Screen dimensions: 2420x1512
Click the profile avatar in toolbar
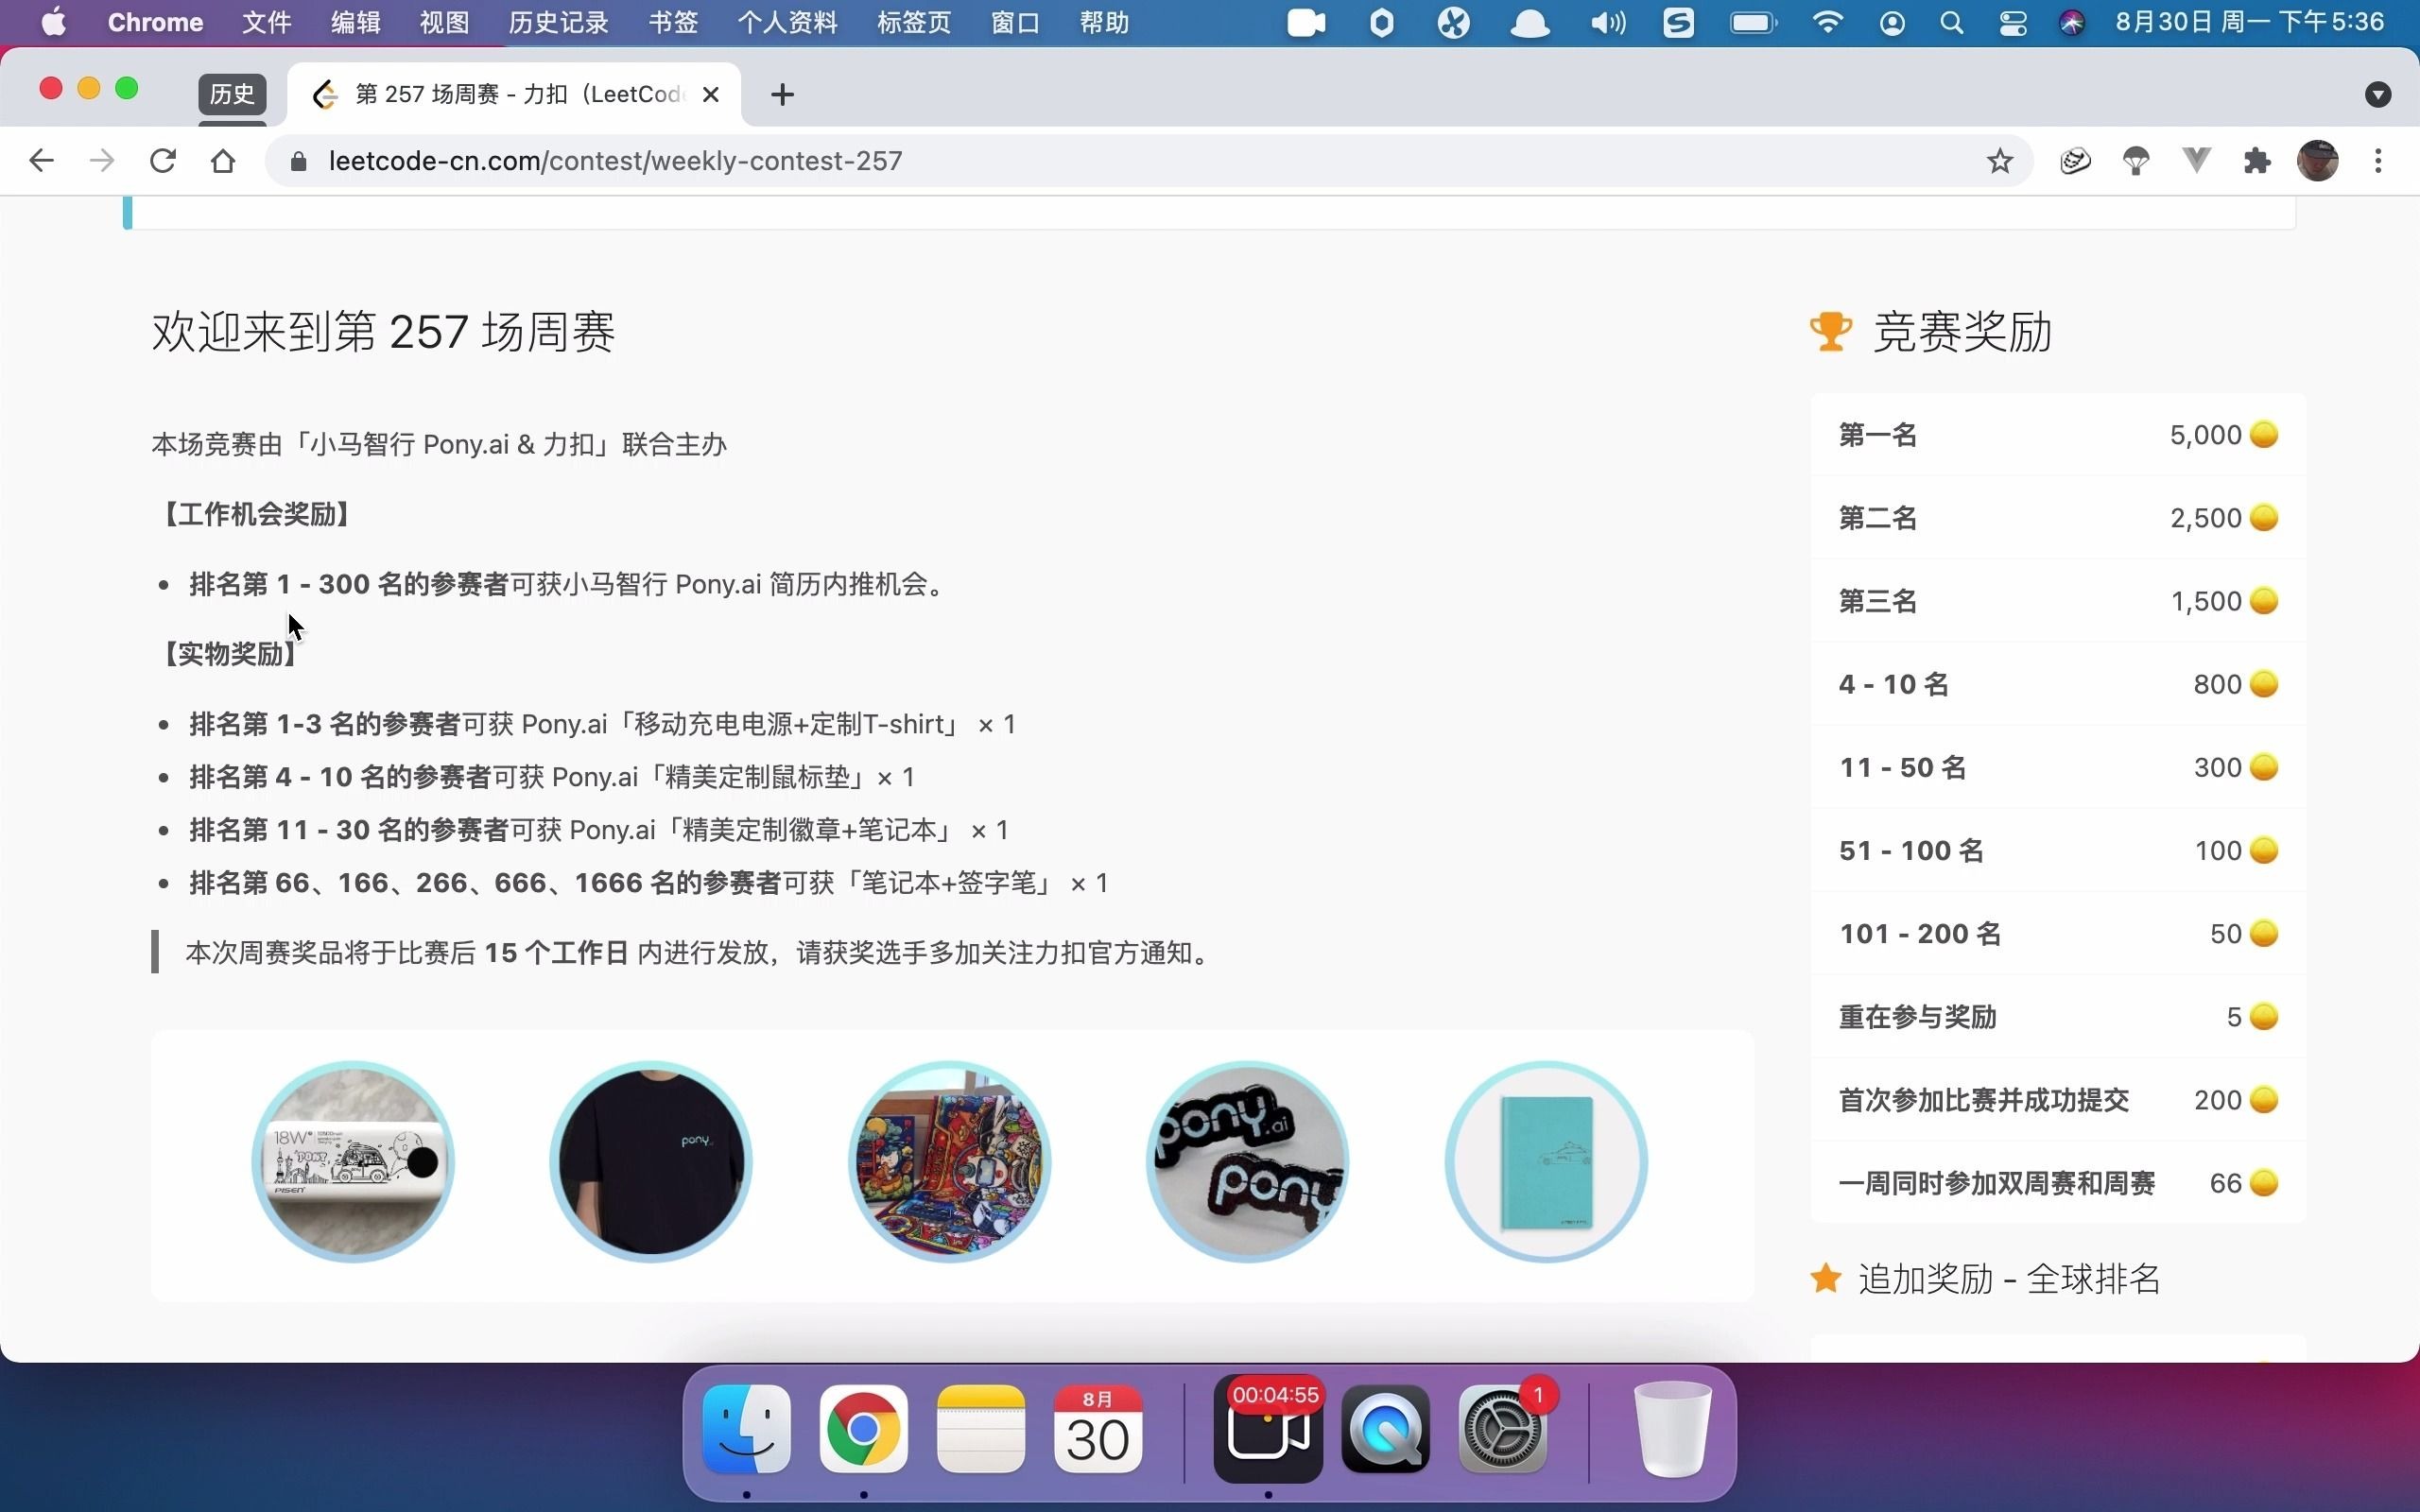click(x=2317, y=161)
